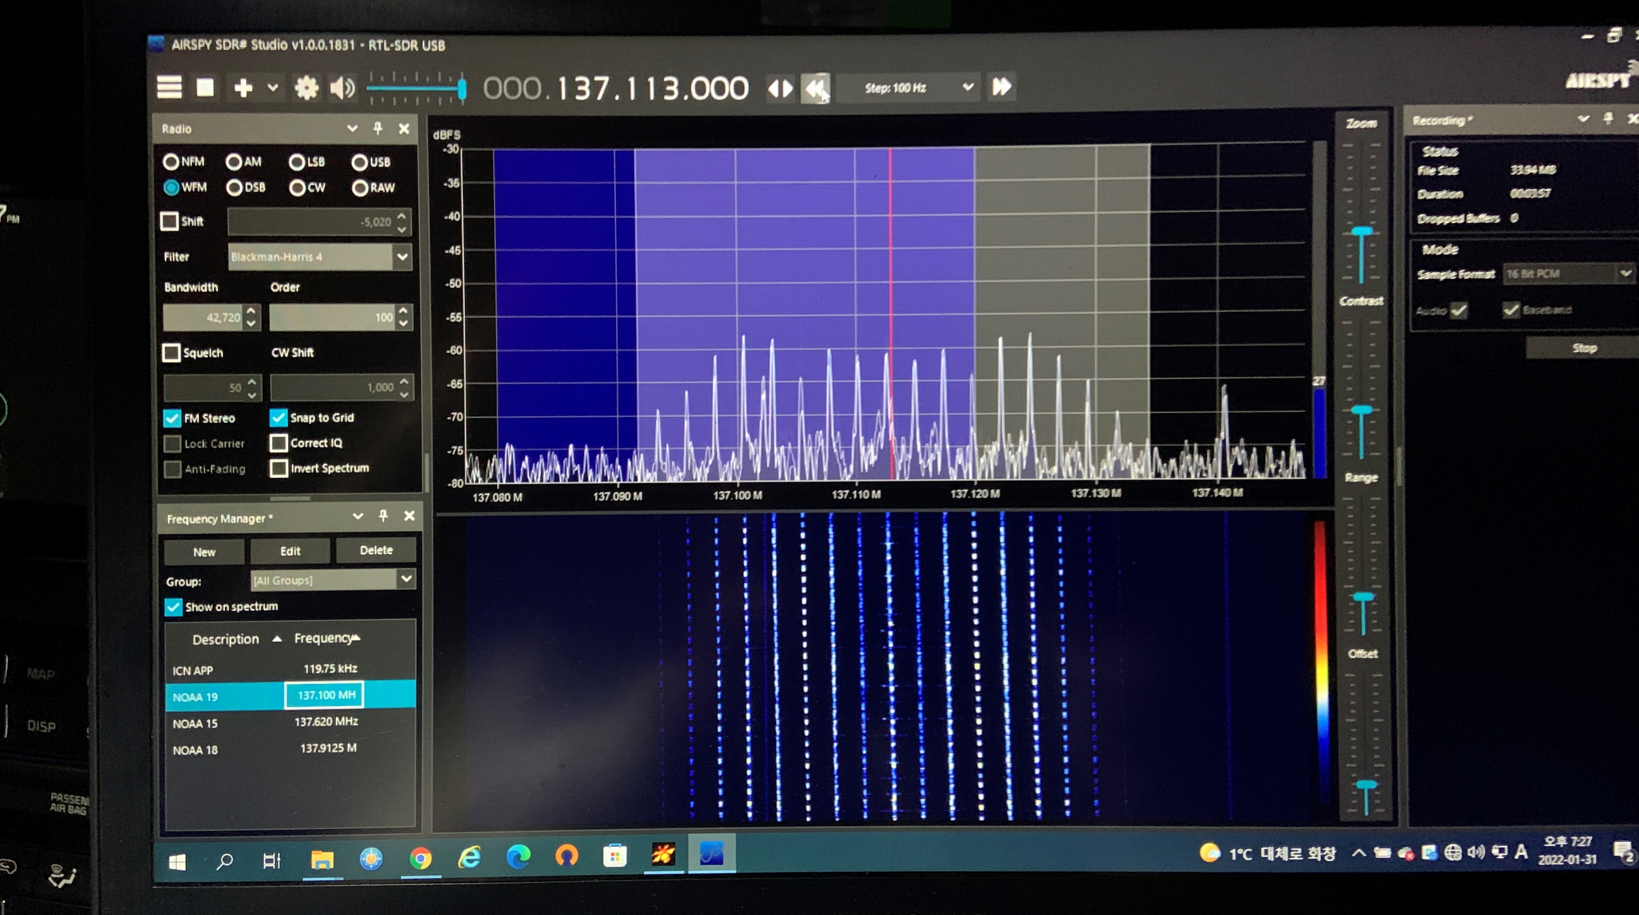The width and height of the screenshot is (1639, 915).
Task: Select the ICN APP frequency entry
Action: tap(290, 670)
